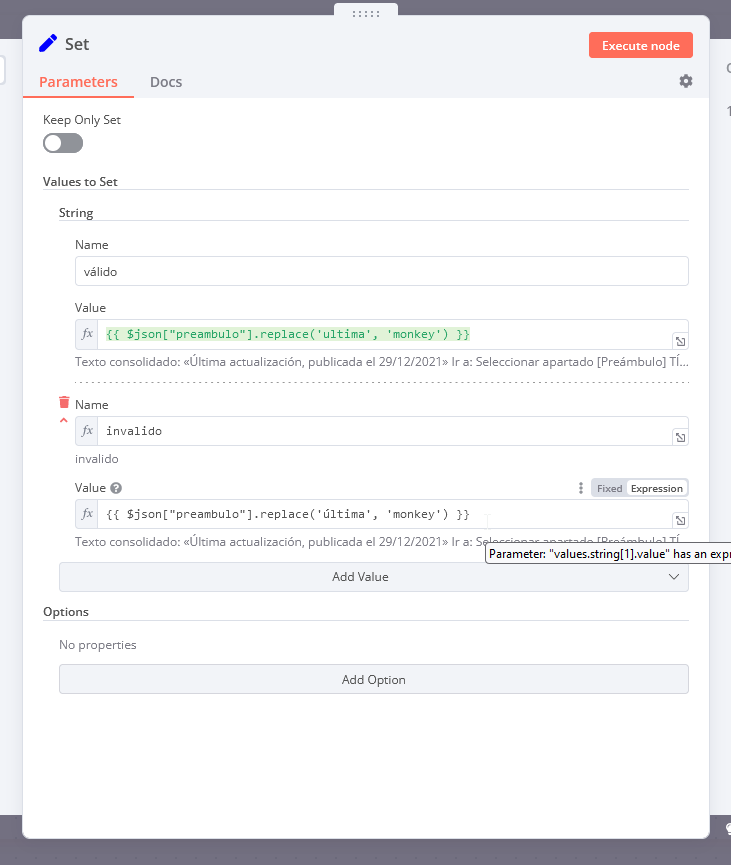Select the Parameters tab

[x=78, y=82]
